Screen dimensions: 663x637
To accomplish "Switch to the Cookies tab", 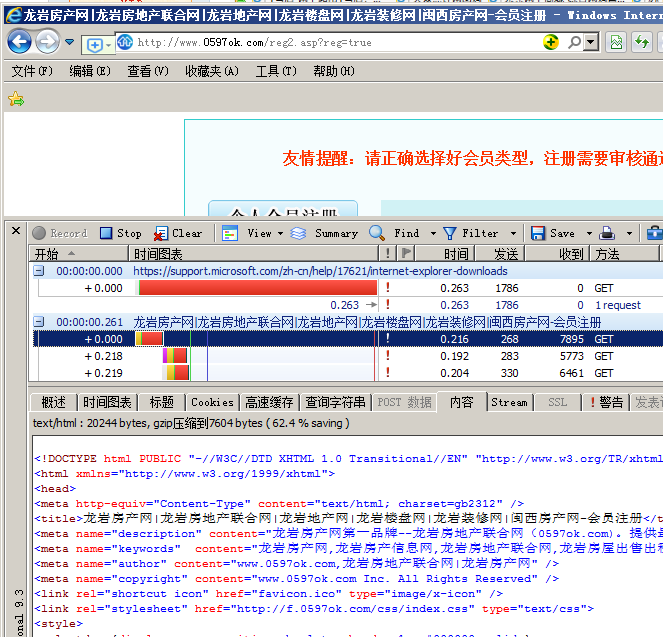I will [x=212, y=402].
